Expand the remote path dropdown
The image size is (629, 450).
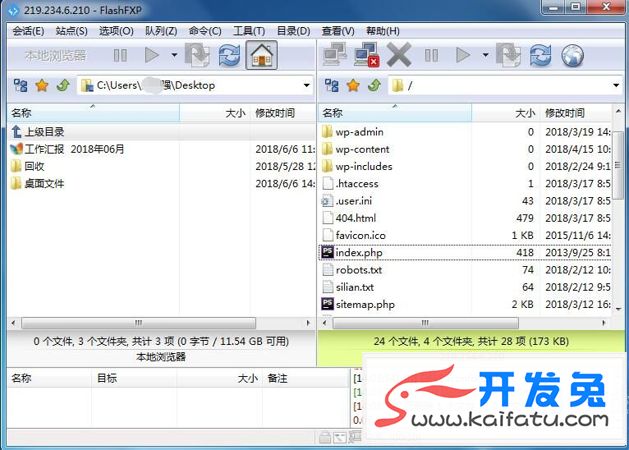tap(616, 85)
